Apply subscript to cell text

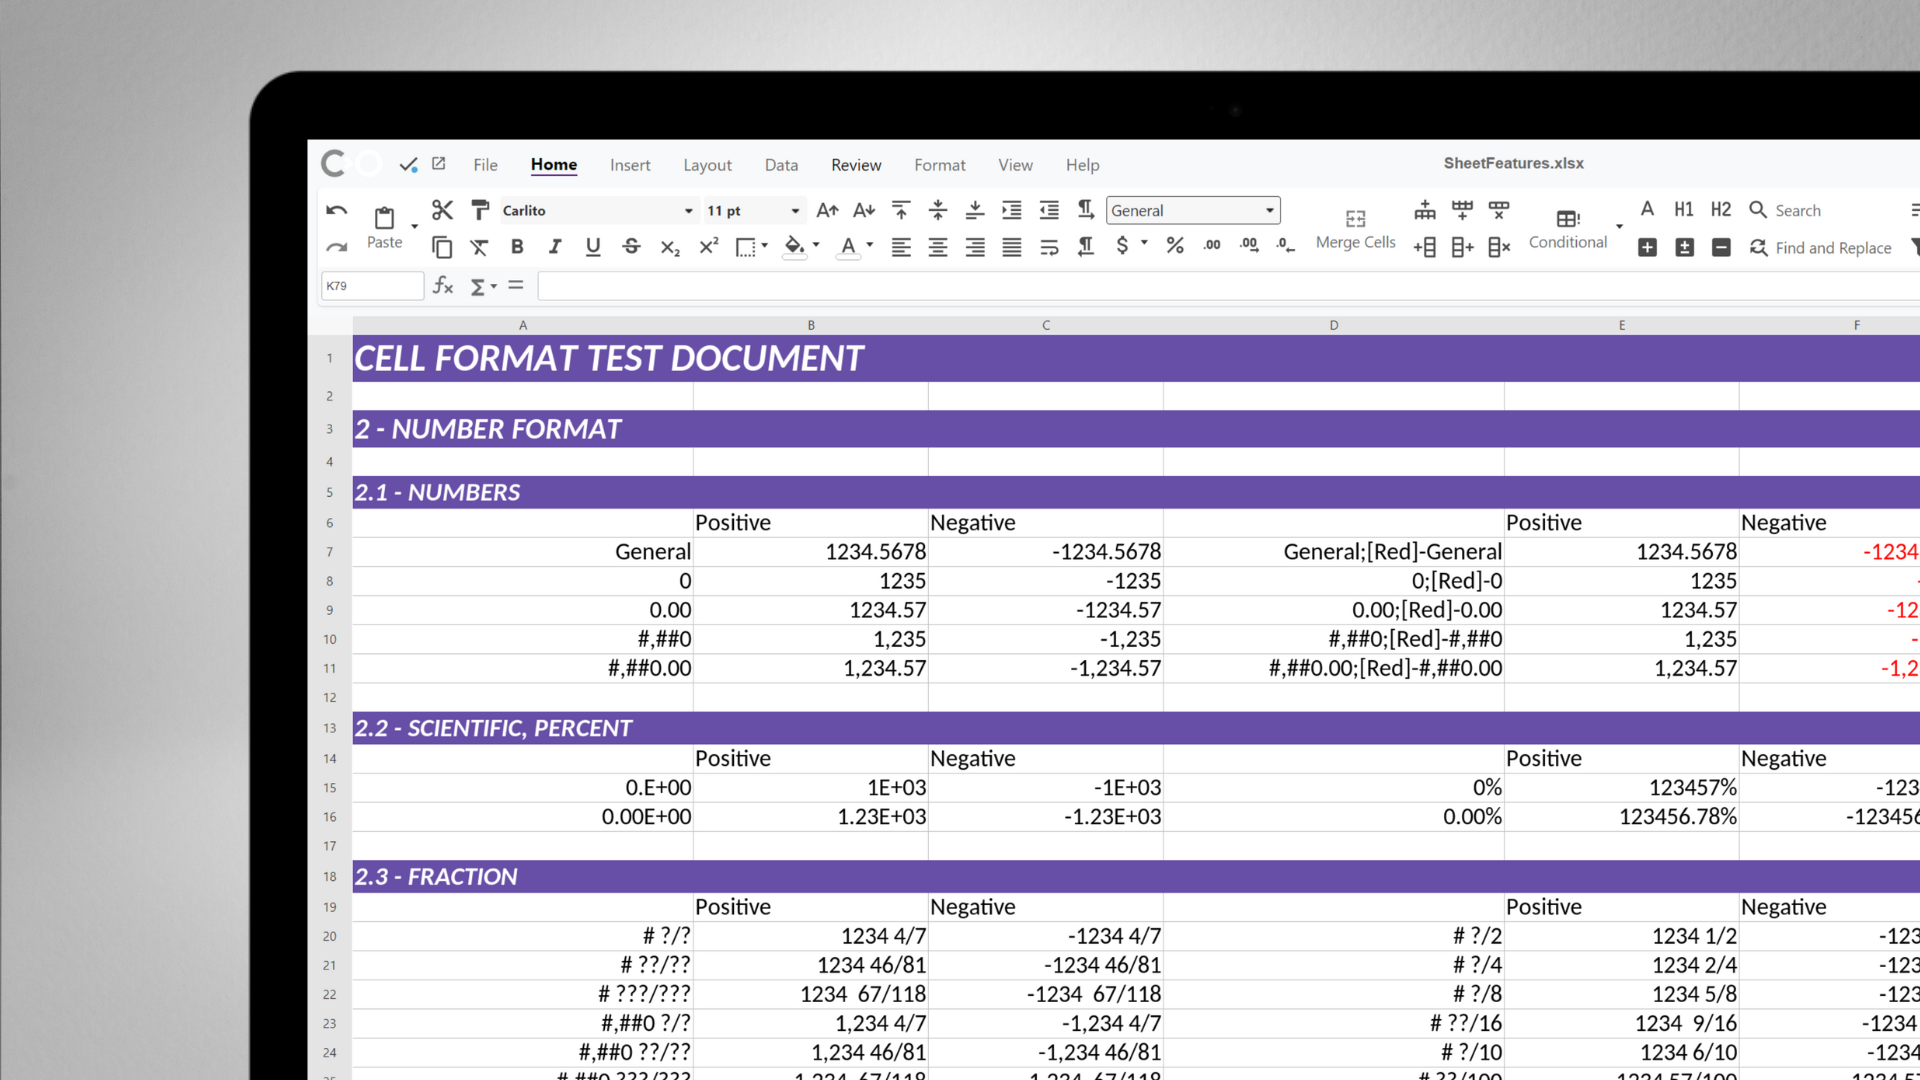point(669,247)
